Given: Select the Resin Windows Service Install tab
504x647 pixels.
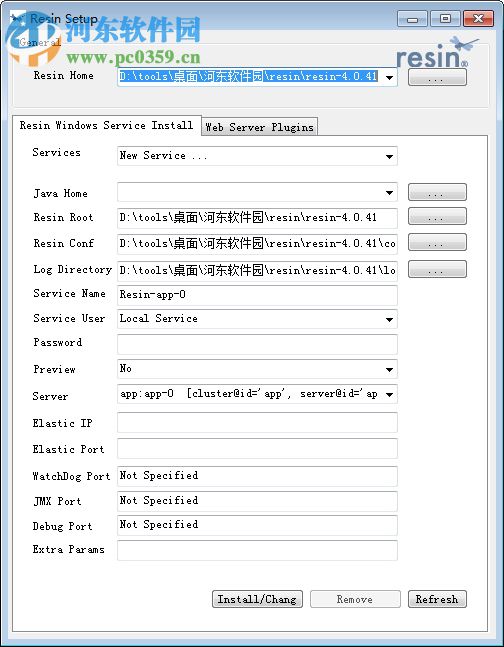Looking at the screenshot, I should point(106,125).
